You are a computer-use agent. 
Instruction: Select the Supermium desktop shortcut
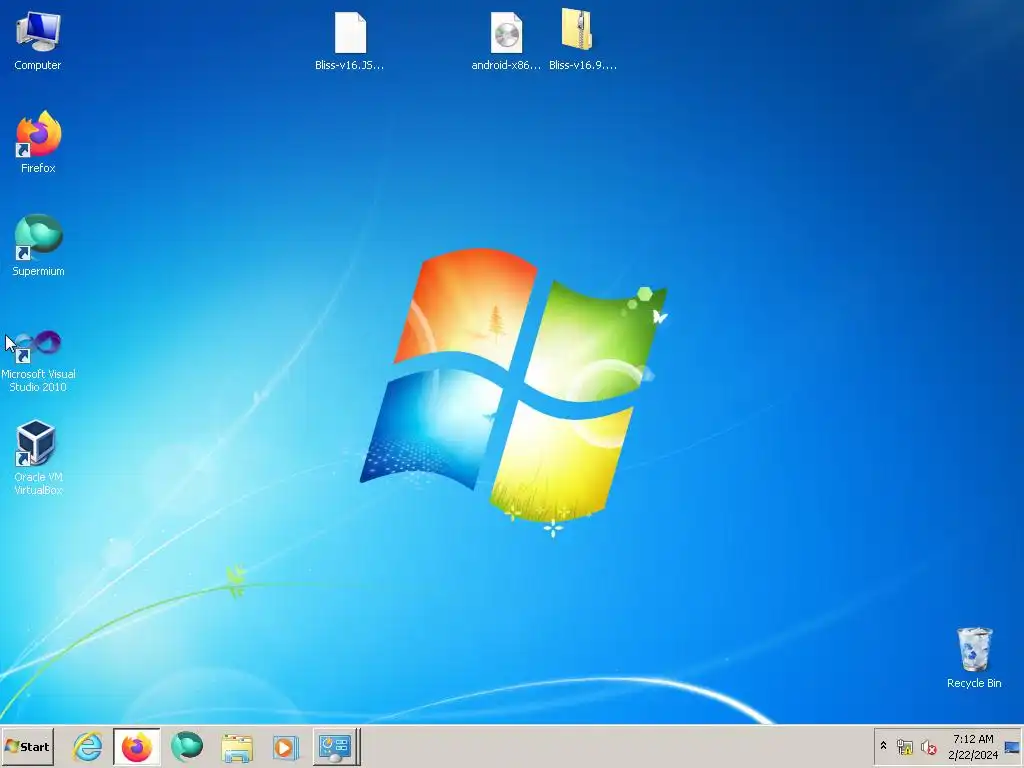[x=38, y=245]
